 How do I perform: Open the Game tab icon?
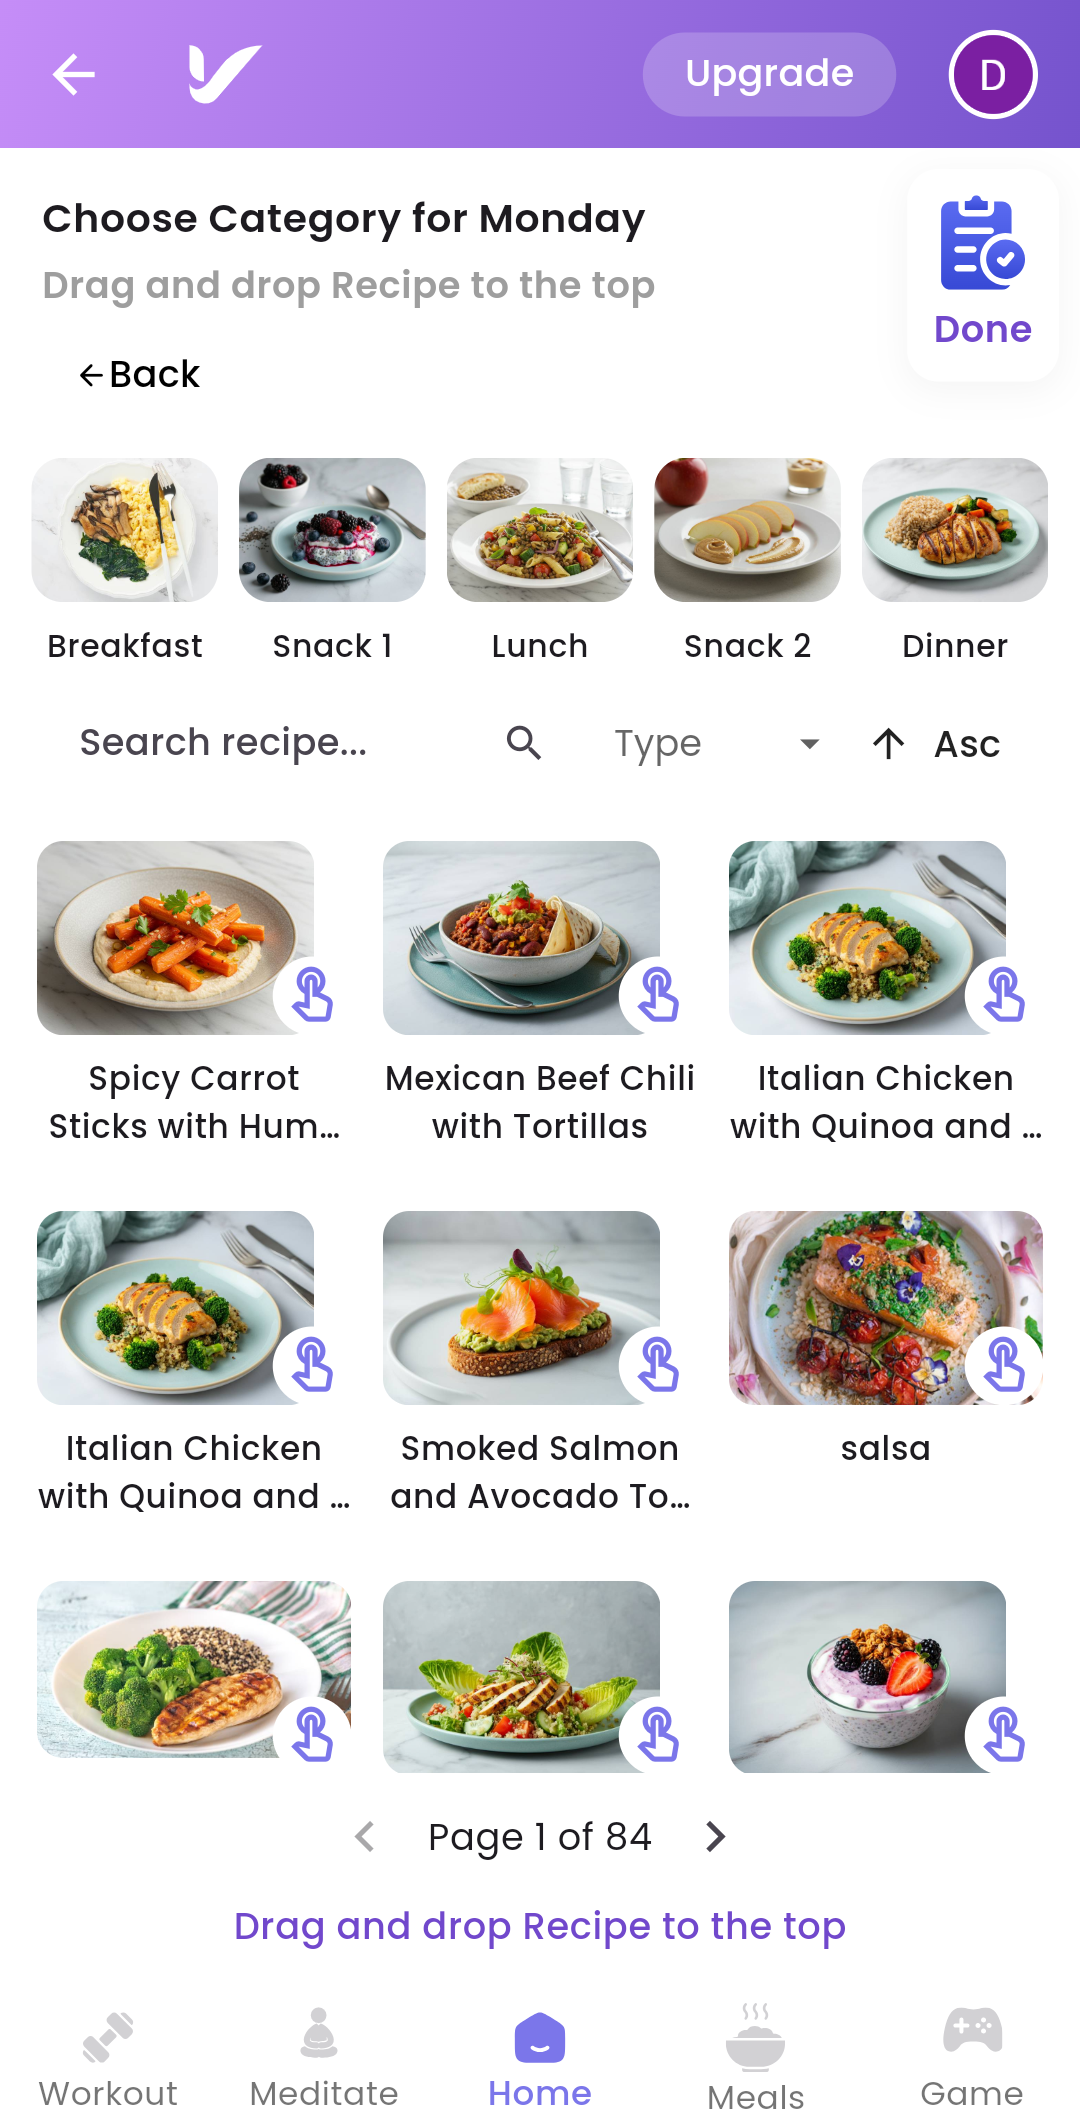click(x=972, y=2031)
